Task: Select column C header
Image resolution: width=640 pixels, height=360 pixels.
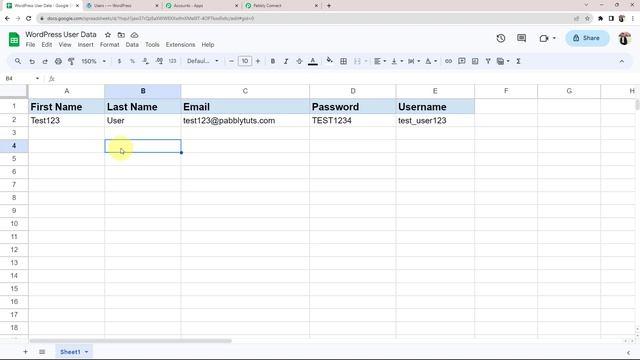Action: pos(245,91)
